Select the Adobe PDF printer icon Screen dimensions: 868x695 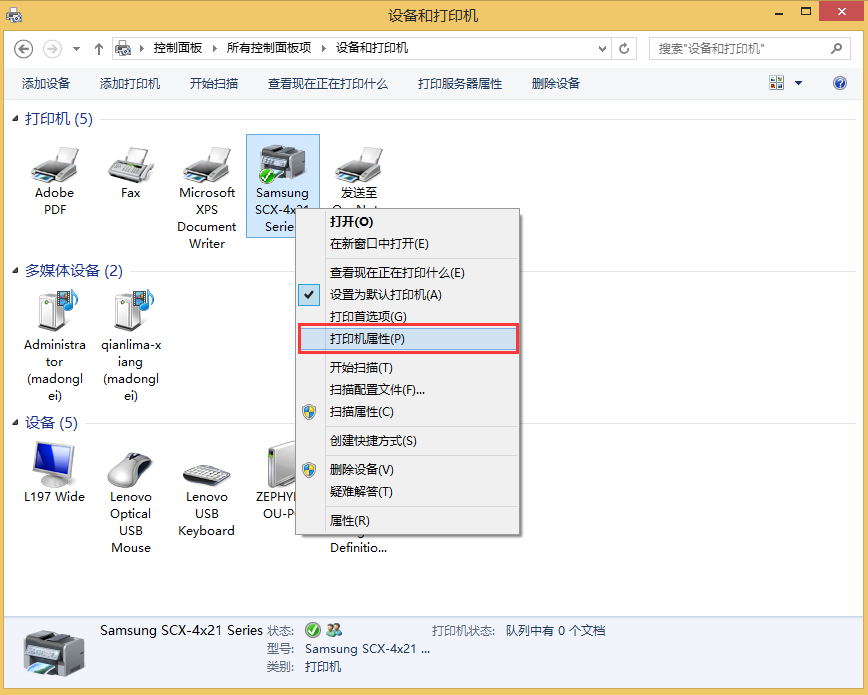click(54, 164)
